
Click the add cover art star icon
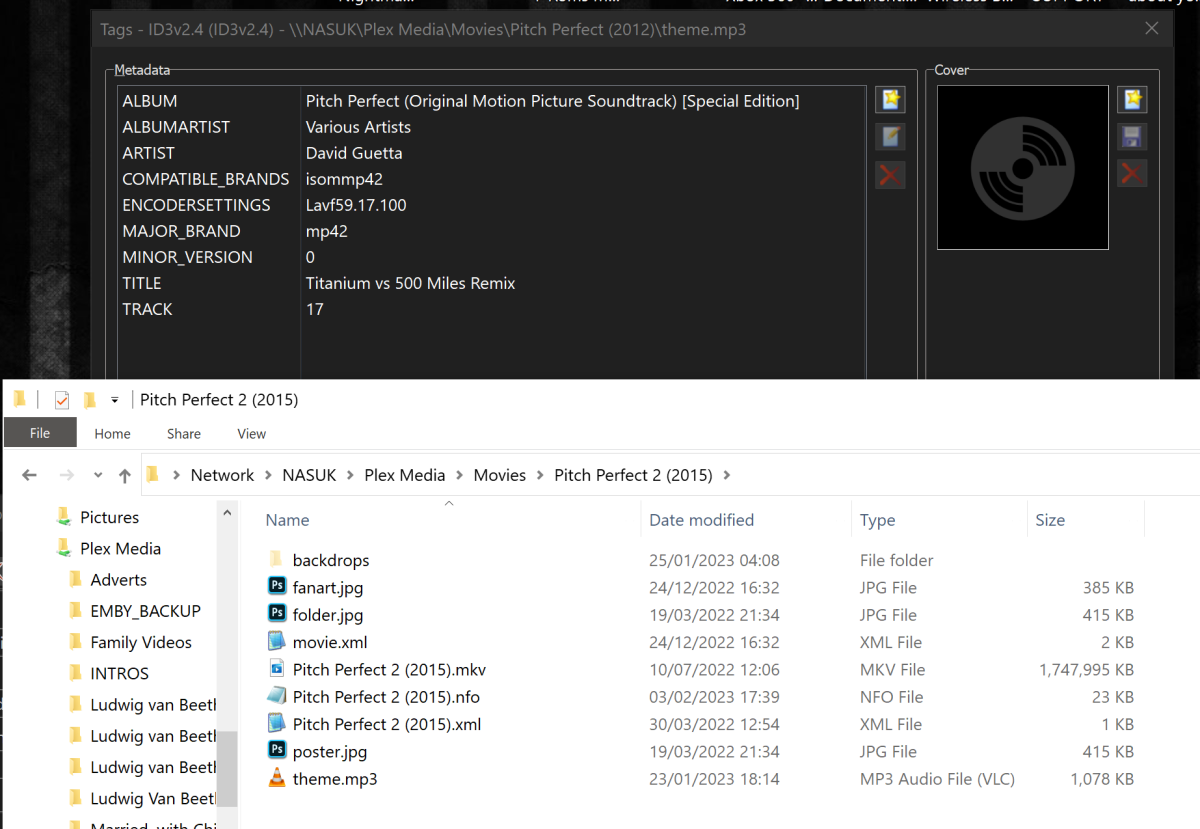pyautogui.click(x=1132, y=99)
